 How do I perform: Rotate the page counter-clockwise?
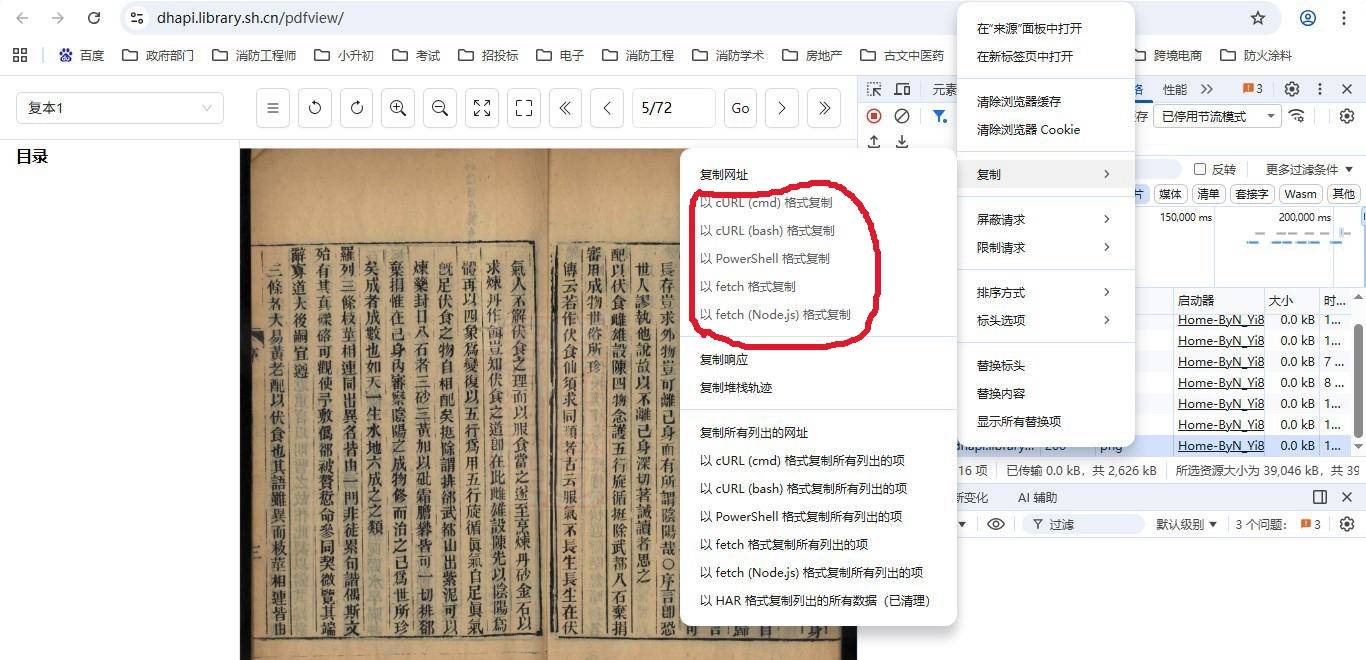[314, 108]
